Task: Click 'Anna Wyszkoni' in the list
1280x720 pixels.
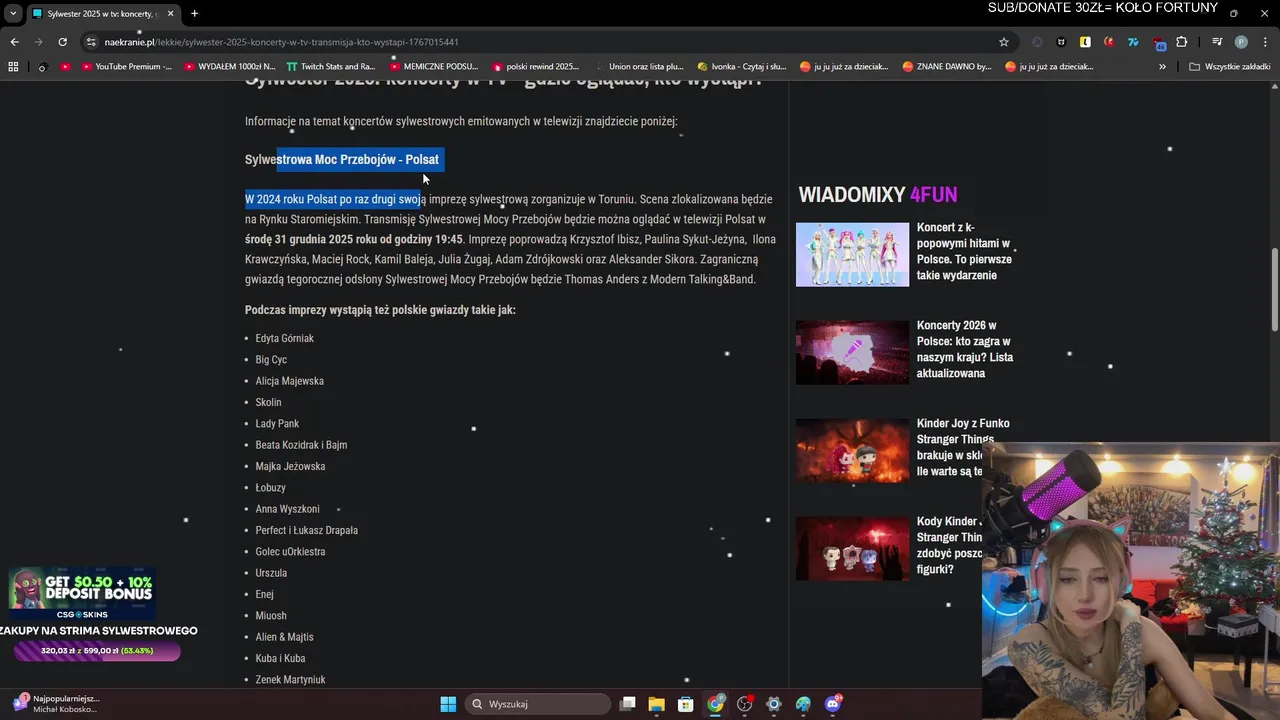Action: point(287,509)
